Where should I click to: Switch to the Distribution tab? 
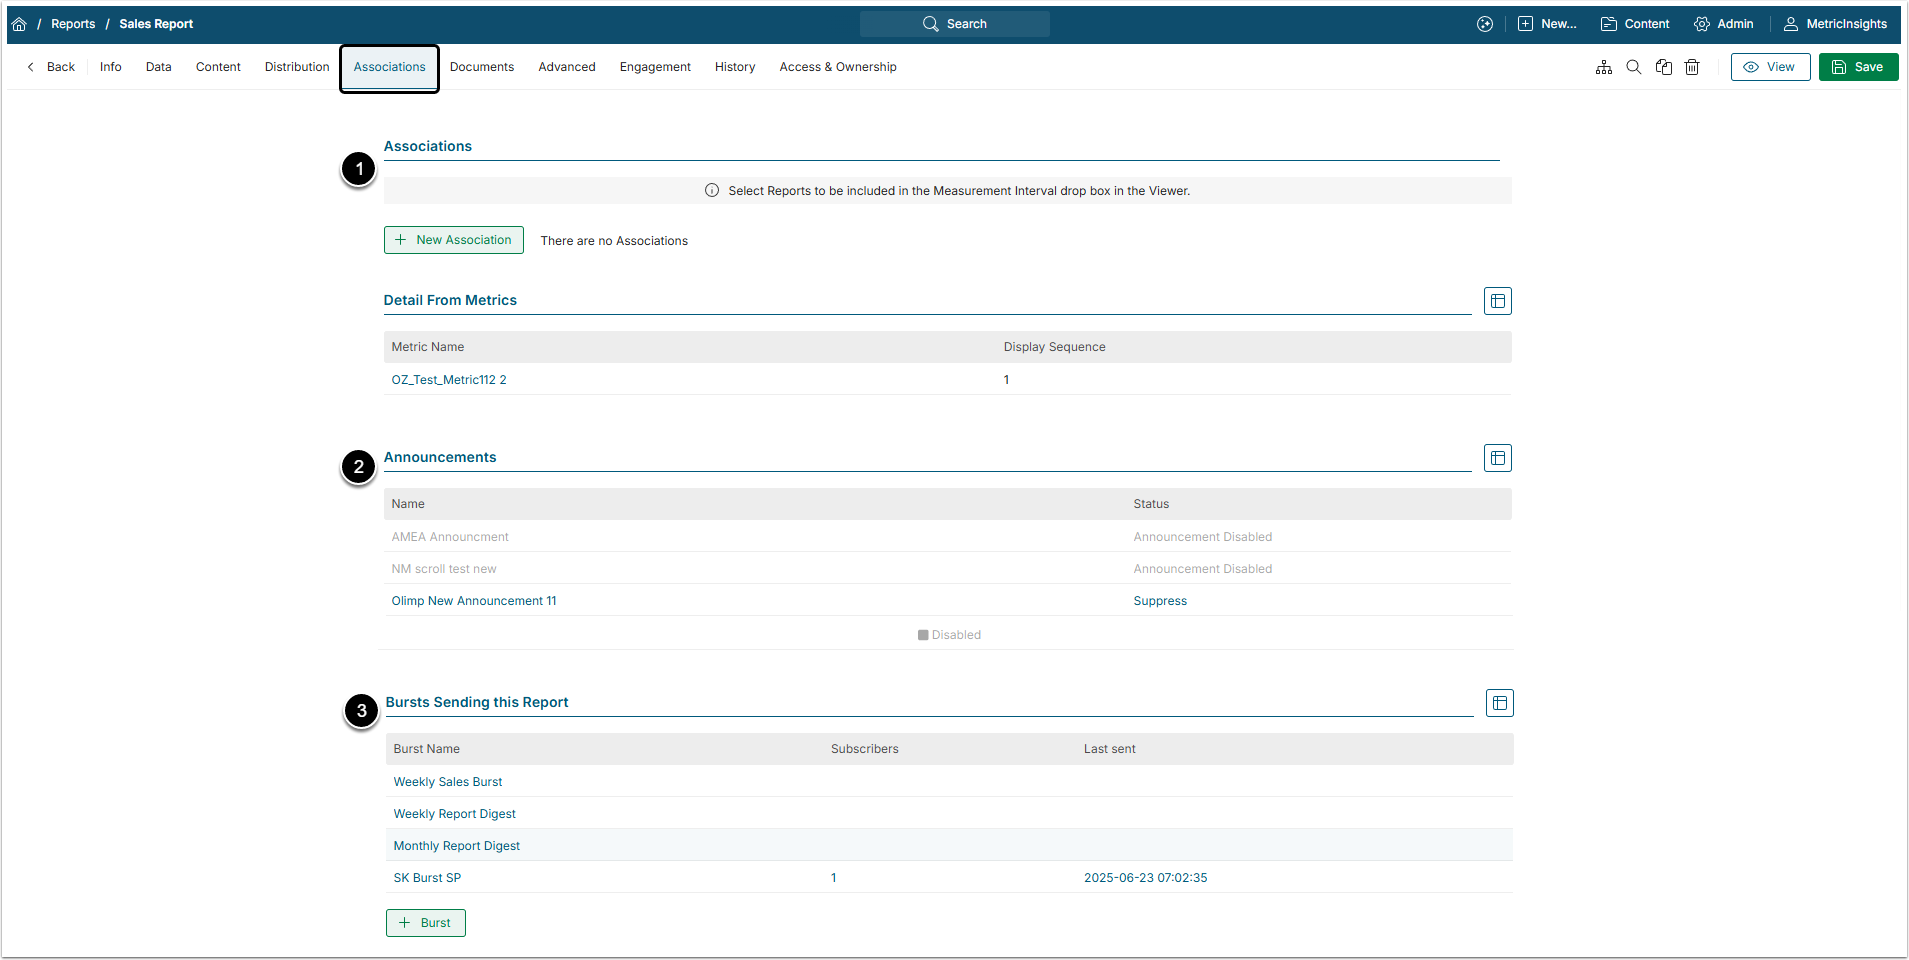297,67
